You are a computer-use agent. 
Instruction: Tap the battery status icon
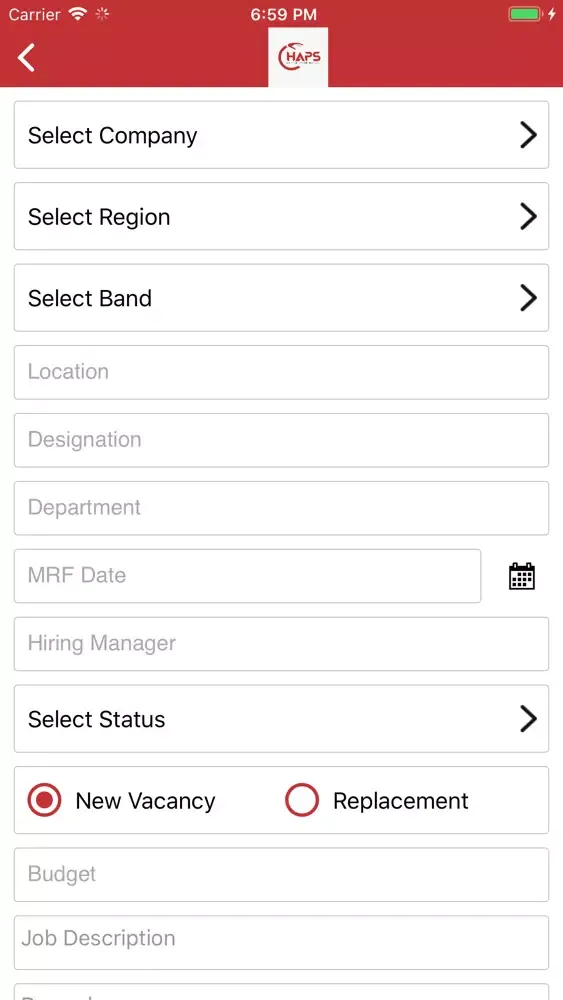coord(525,14)
